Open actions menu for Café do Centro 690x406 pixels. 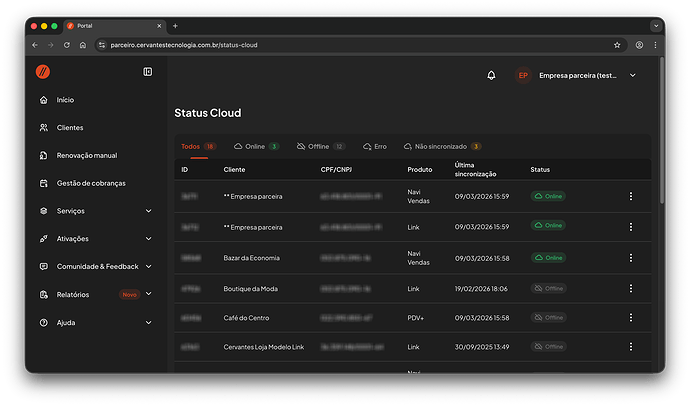click(631, 318)
